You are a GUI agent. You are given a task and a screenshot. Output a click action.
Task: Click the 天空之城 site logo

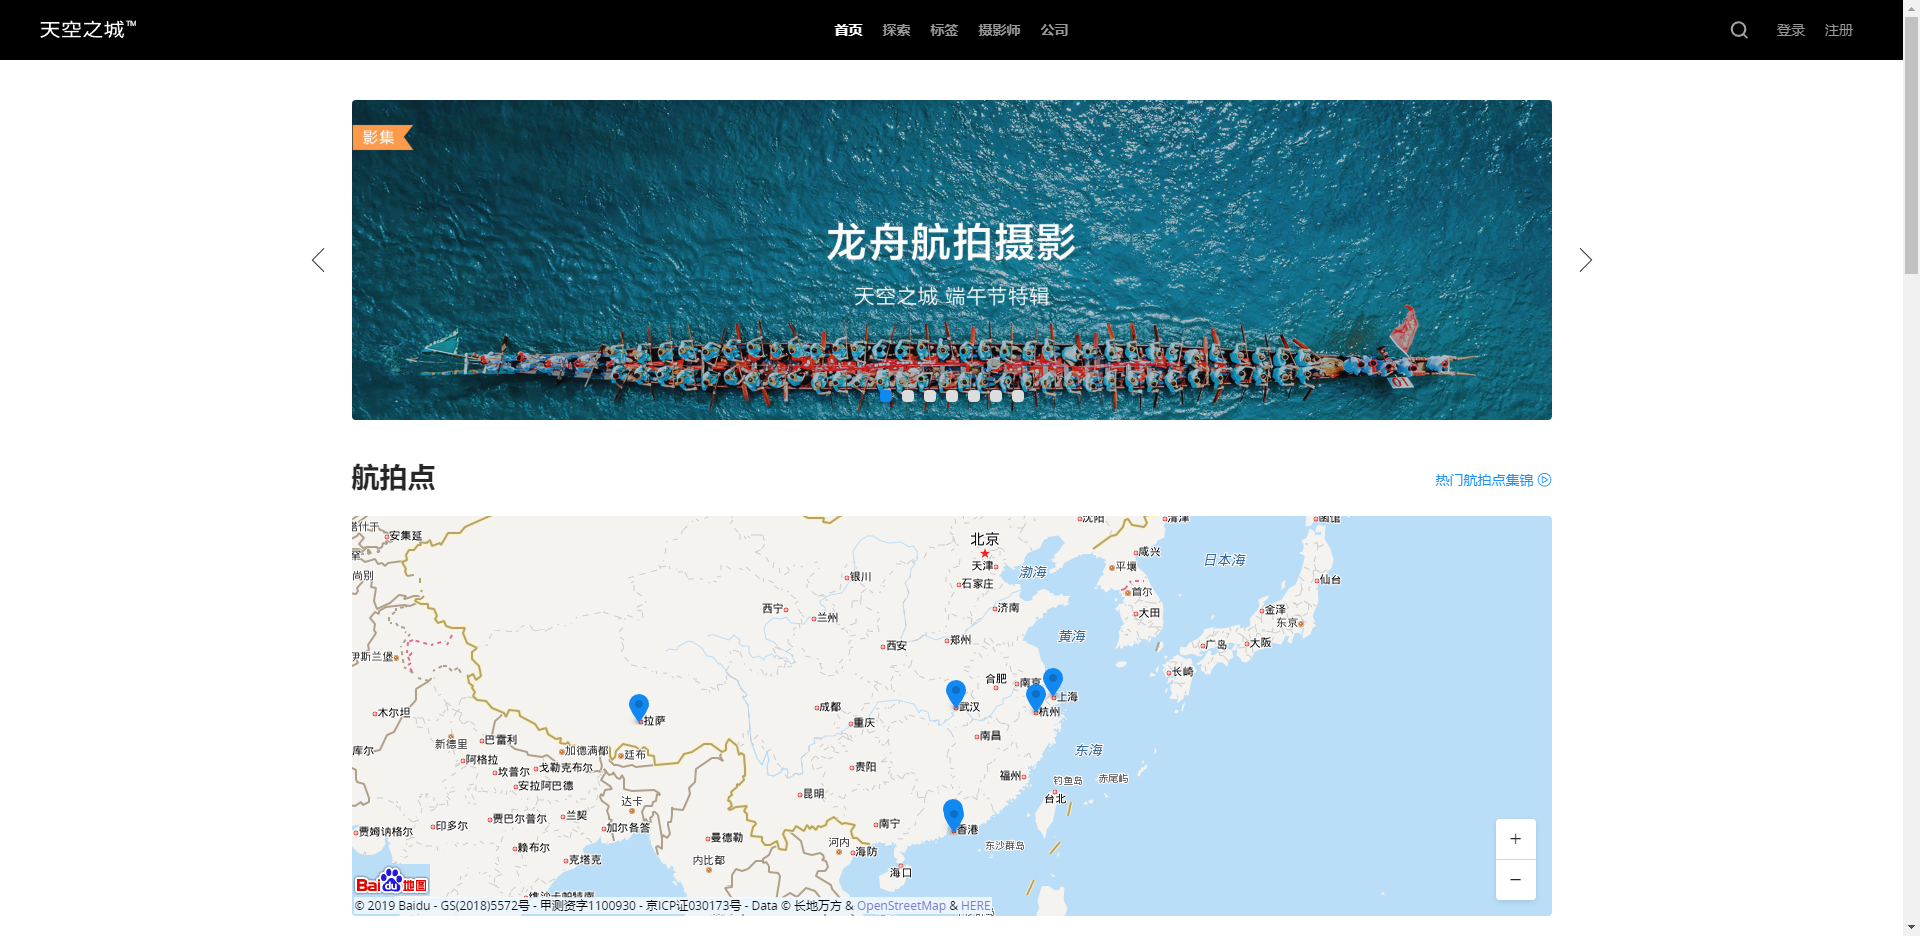88,30
